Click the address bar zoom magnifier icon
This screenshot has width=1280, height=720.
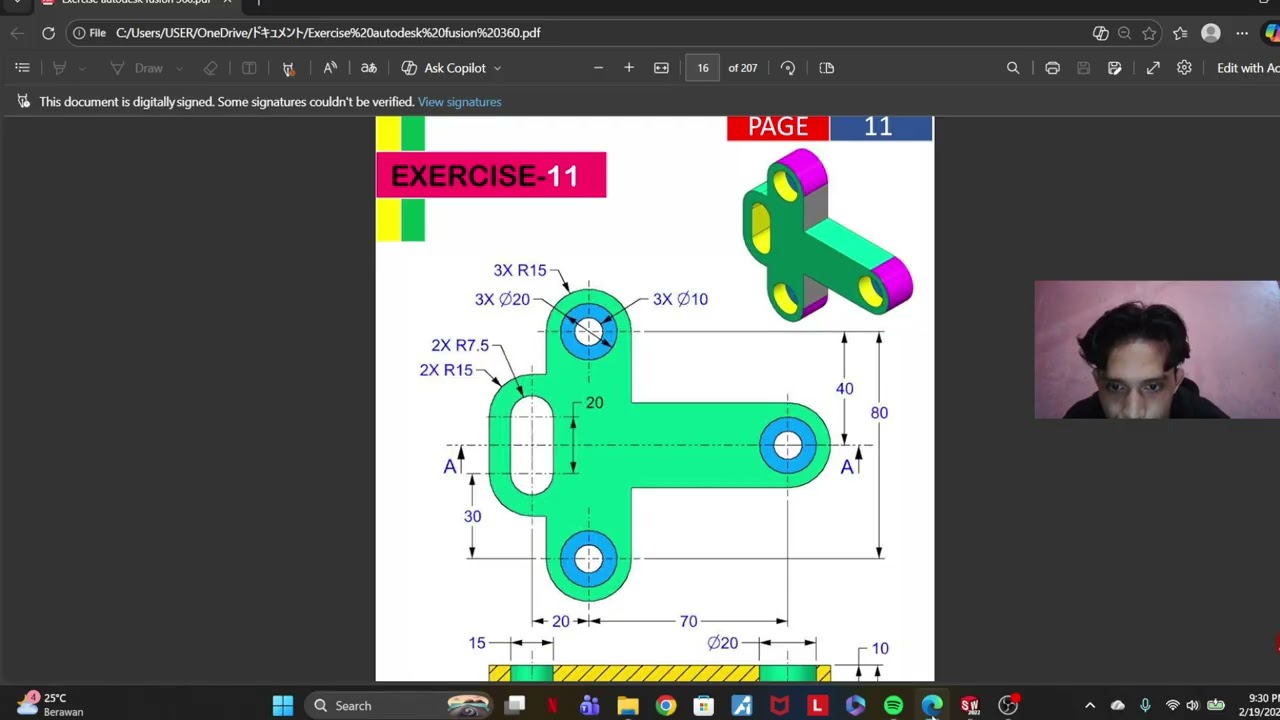tap(1125, 33)
